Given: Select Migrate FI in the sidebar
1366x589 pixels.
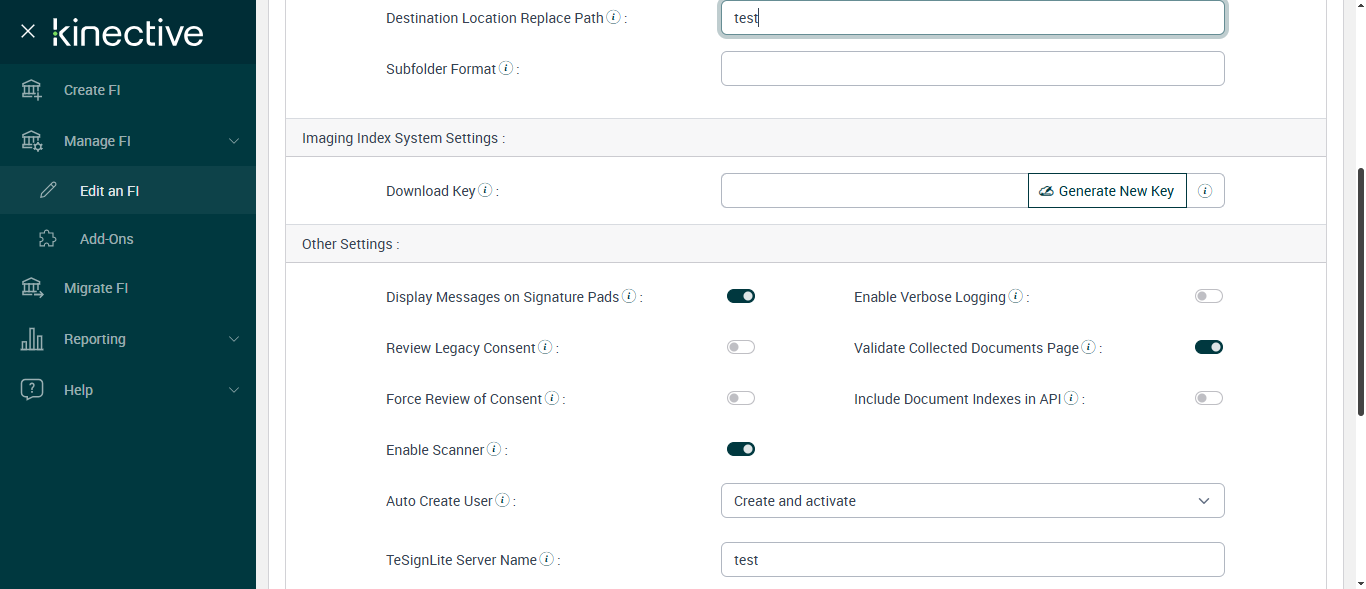Looking at the screenshot, I should pos(96,288).
